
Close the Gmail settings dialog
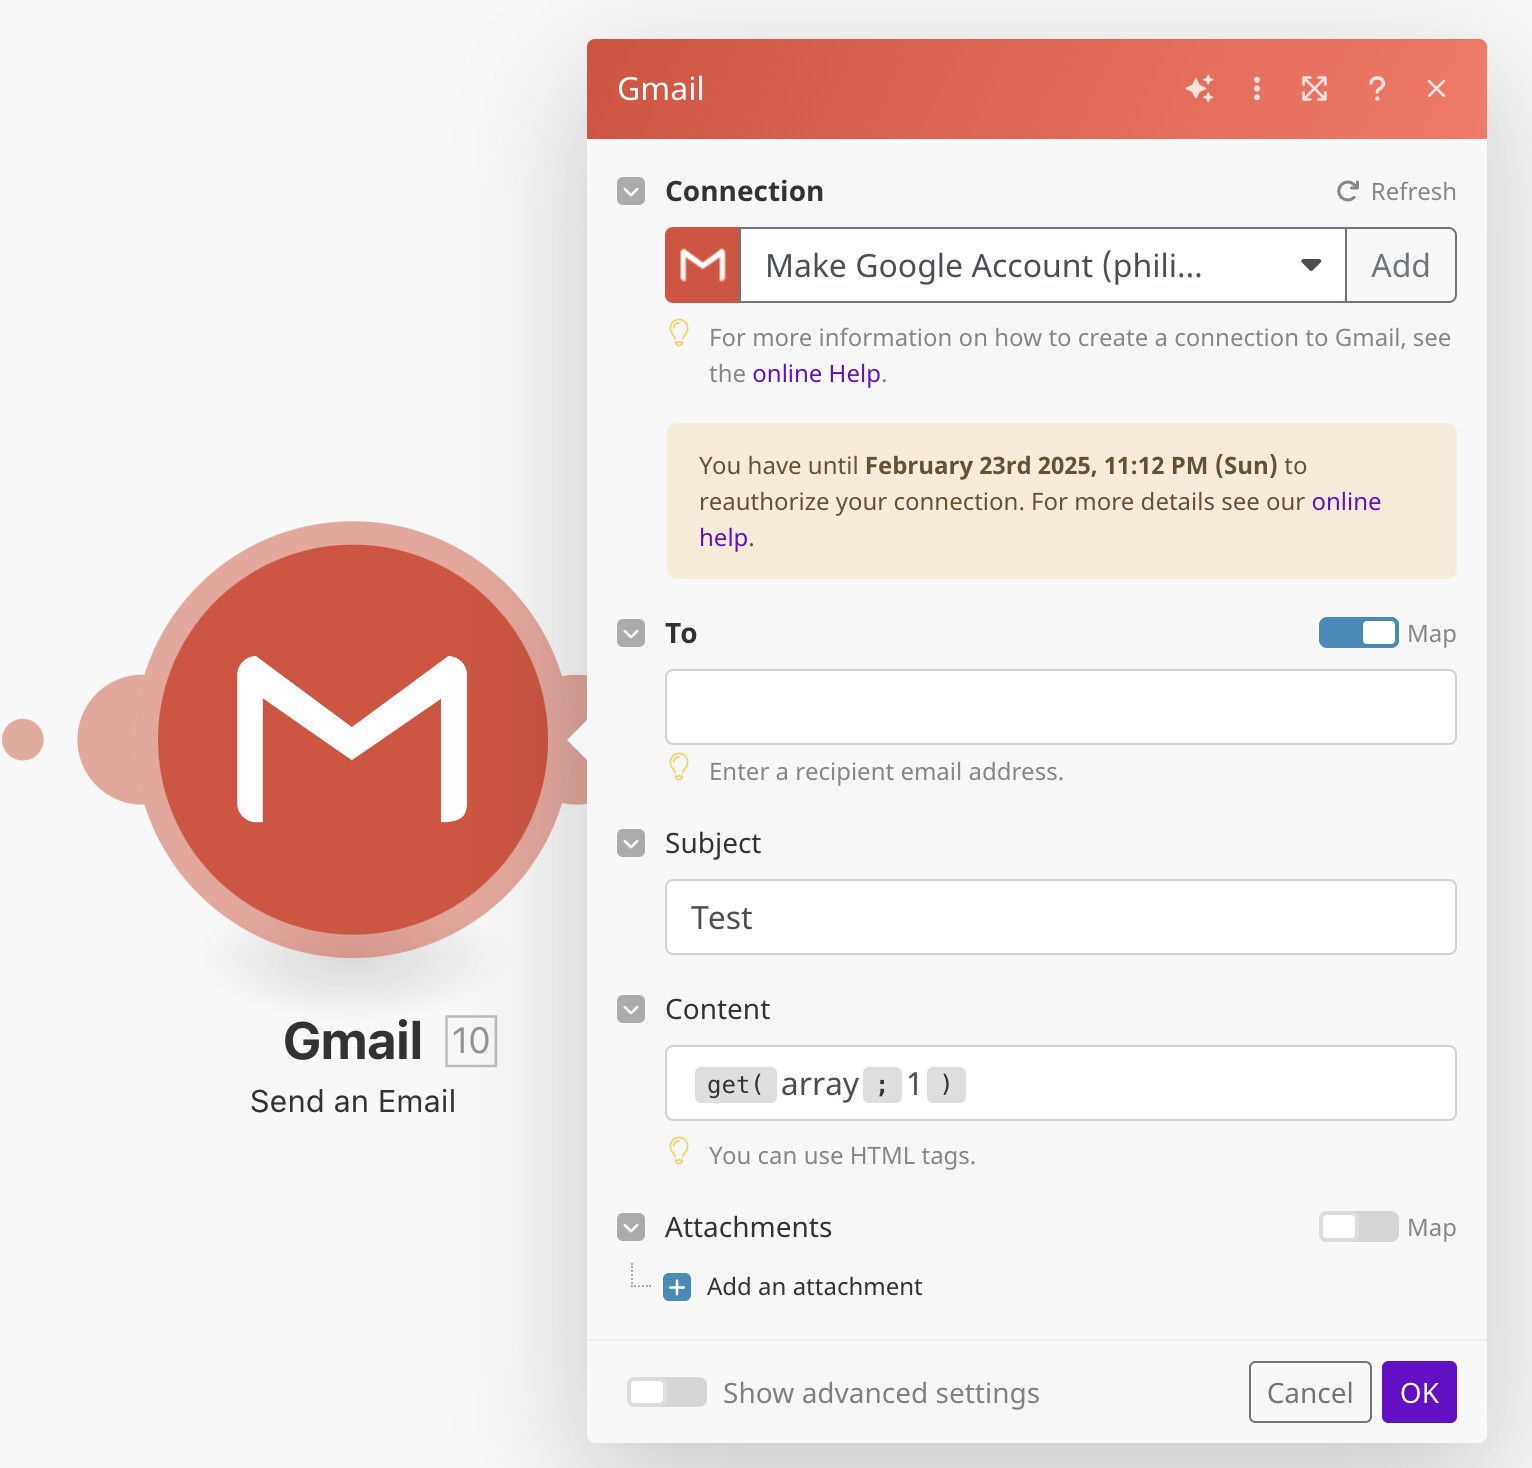1437,89
